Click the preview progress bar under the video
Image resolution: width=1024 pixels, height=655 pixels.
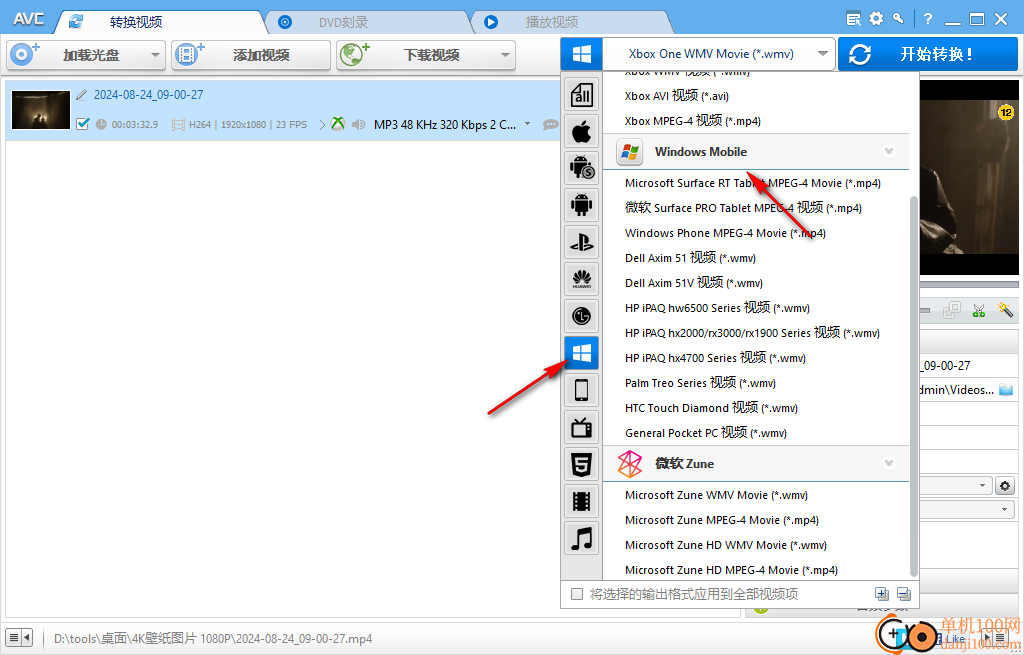968,284
